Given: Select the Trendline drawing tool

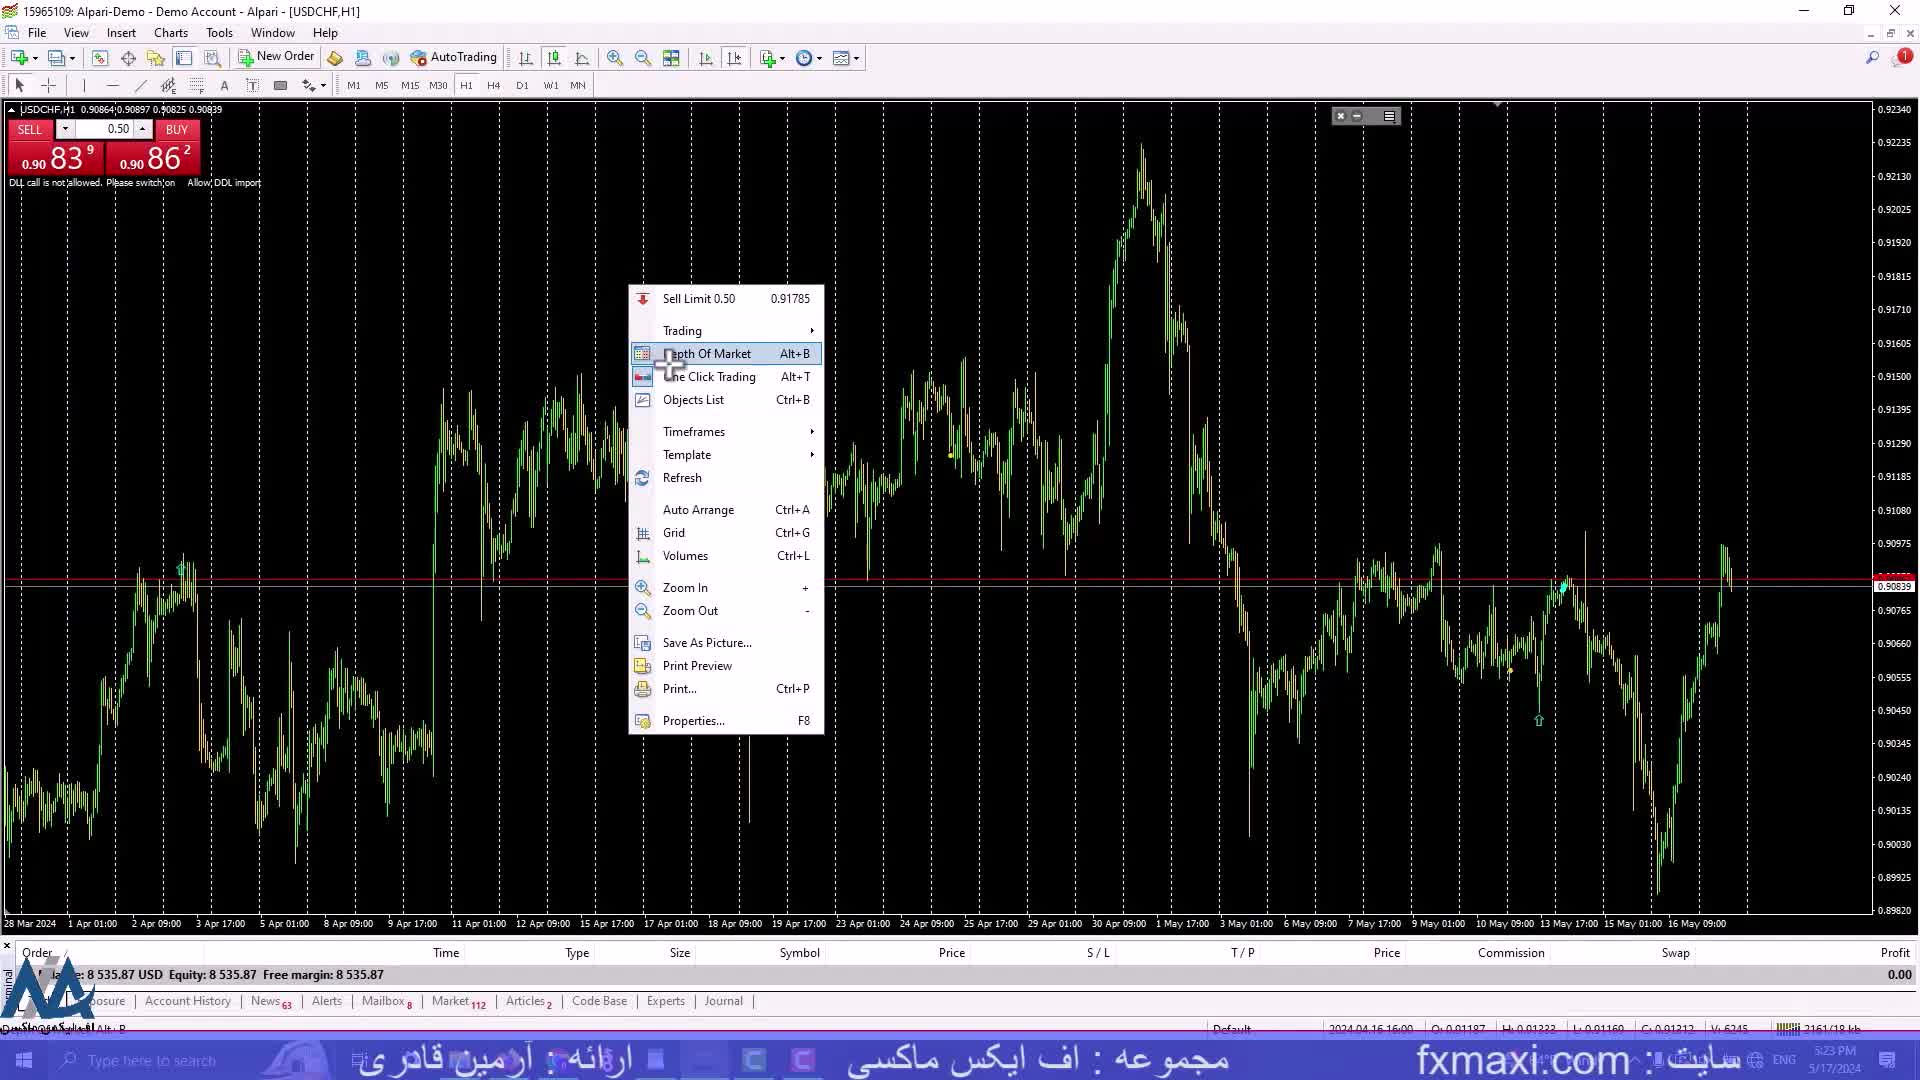Looking at the screenshot, I should click(140, 85).
